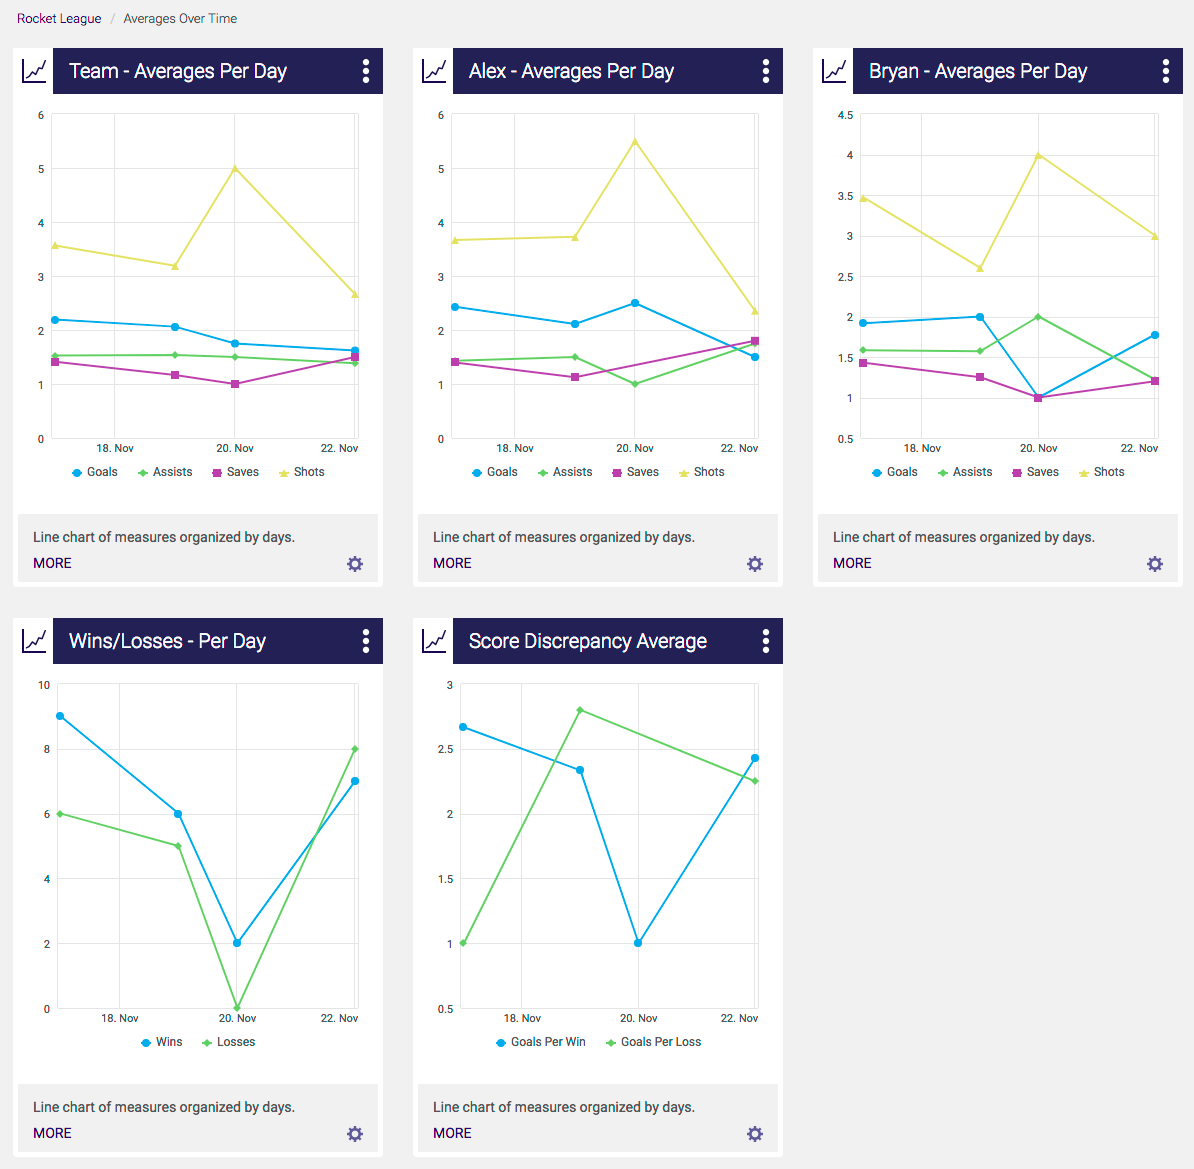Open settings gear on Bryan's card
Image resolution: width=1194 pixels, height=1169 pixels.
[1154, 564]
